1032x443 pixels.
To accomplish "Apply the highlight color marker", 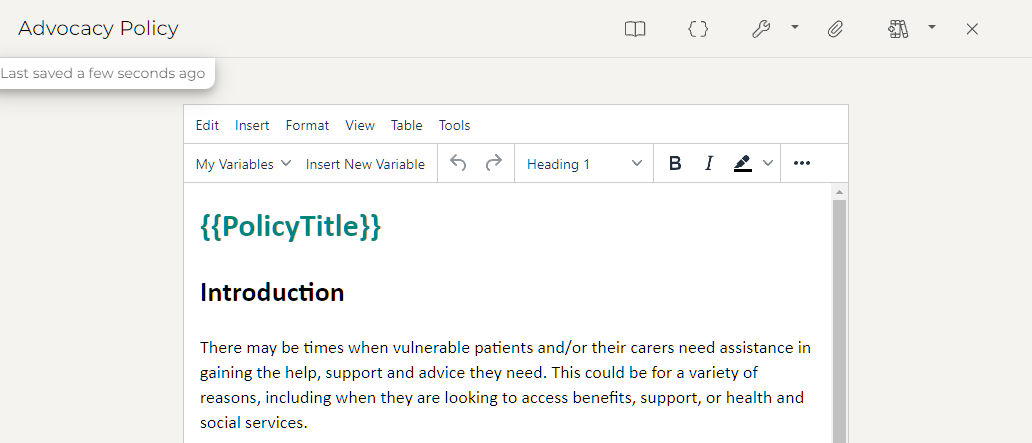I will [742, 164].
